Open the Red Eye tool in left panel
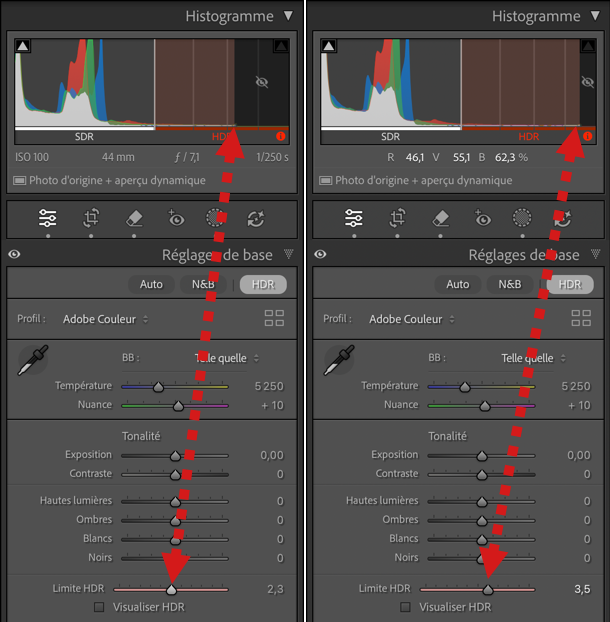610x622 pixels. click(176, 218)
